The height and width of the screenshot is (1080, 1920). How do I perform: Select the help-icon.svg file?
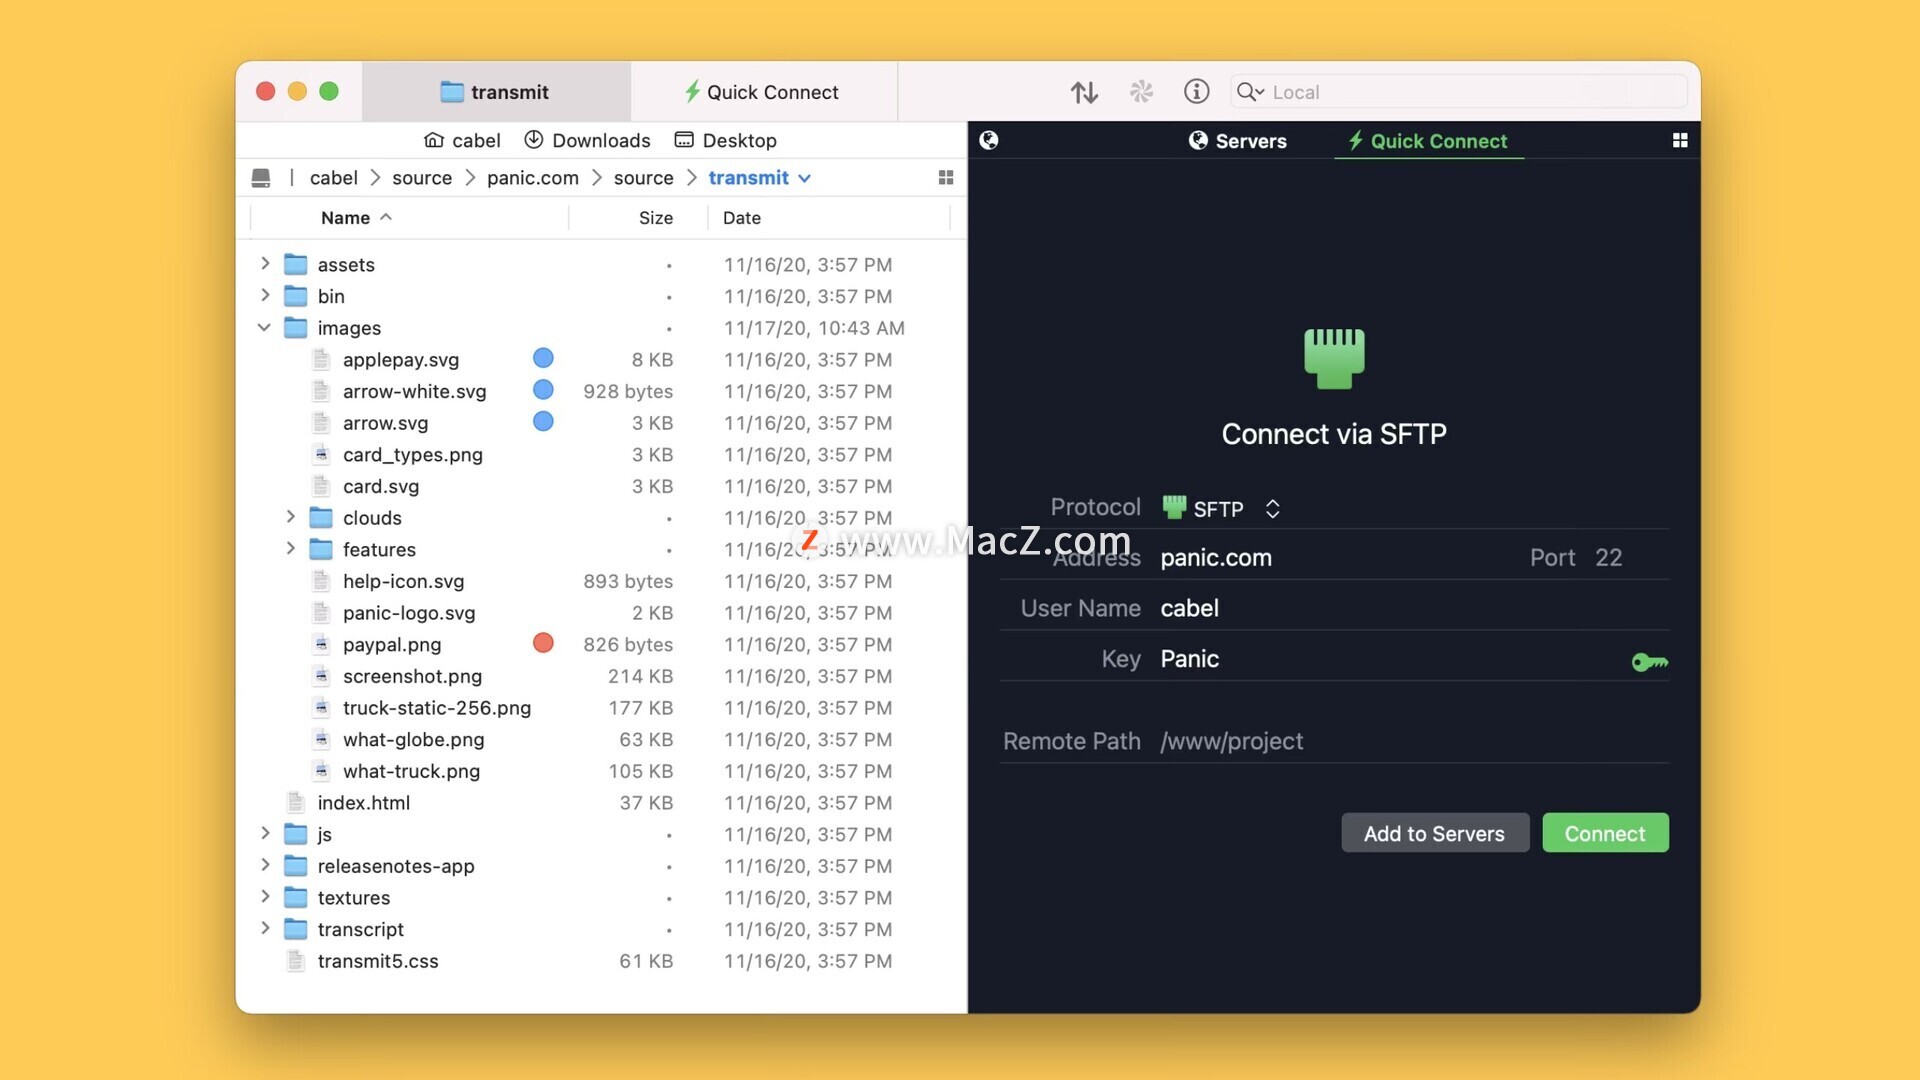pos(403,581)
